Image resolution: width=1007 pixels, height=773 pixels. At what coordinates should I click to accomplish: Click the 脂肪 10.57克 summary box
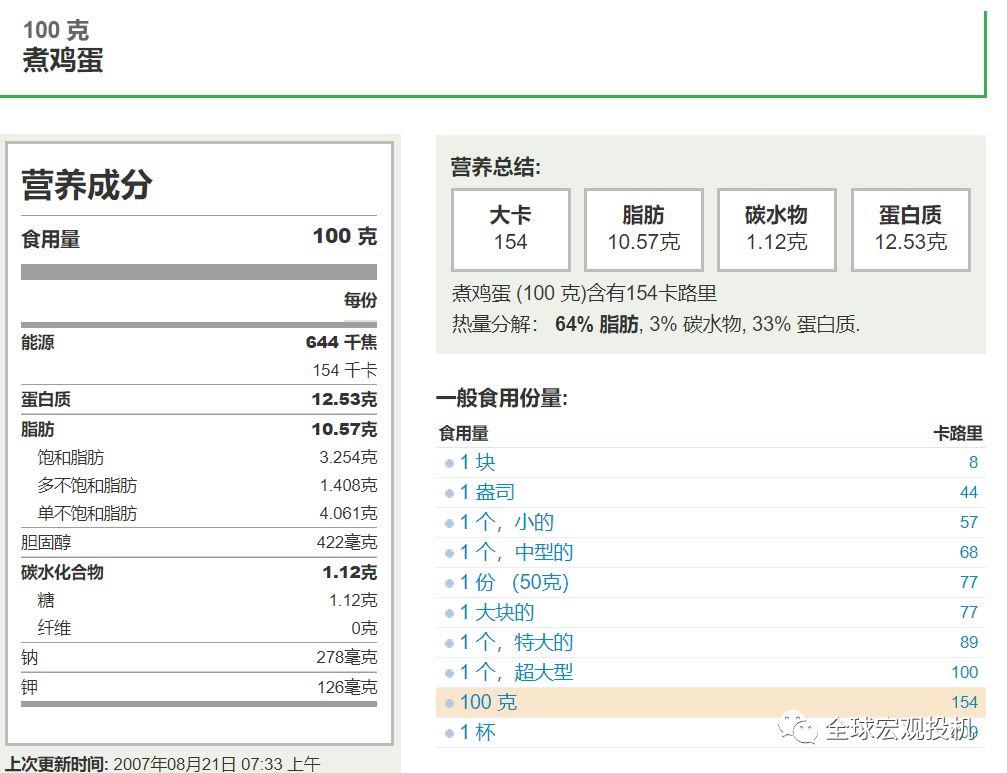click(x=643, y=229)
